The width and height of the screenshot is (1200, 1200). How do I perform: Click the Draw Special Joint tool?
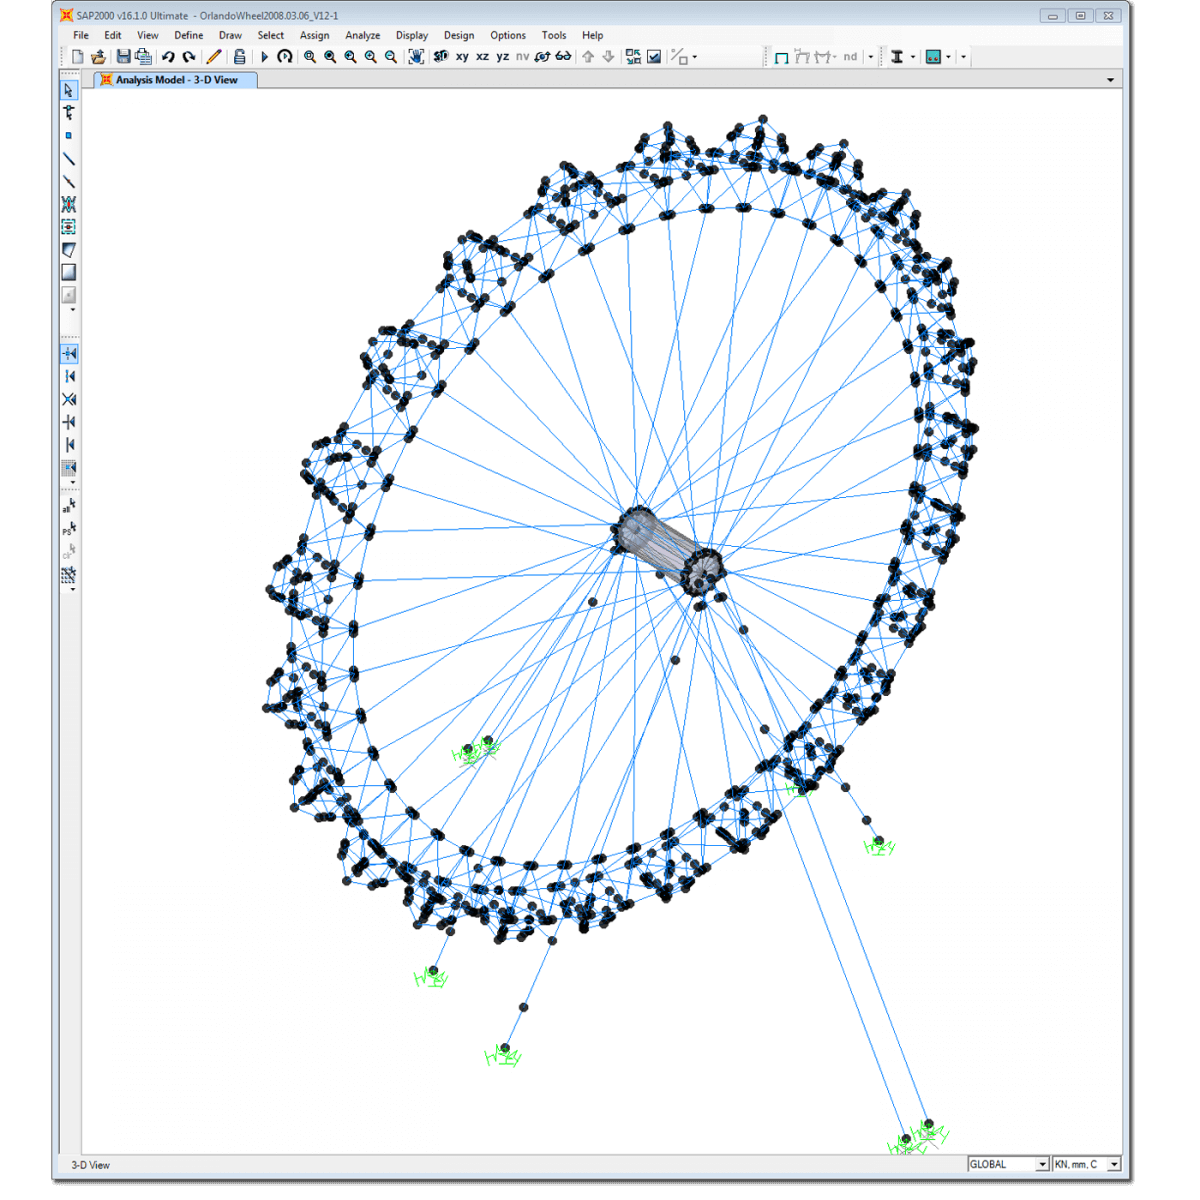point(69,135)
